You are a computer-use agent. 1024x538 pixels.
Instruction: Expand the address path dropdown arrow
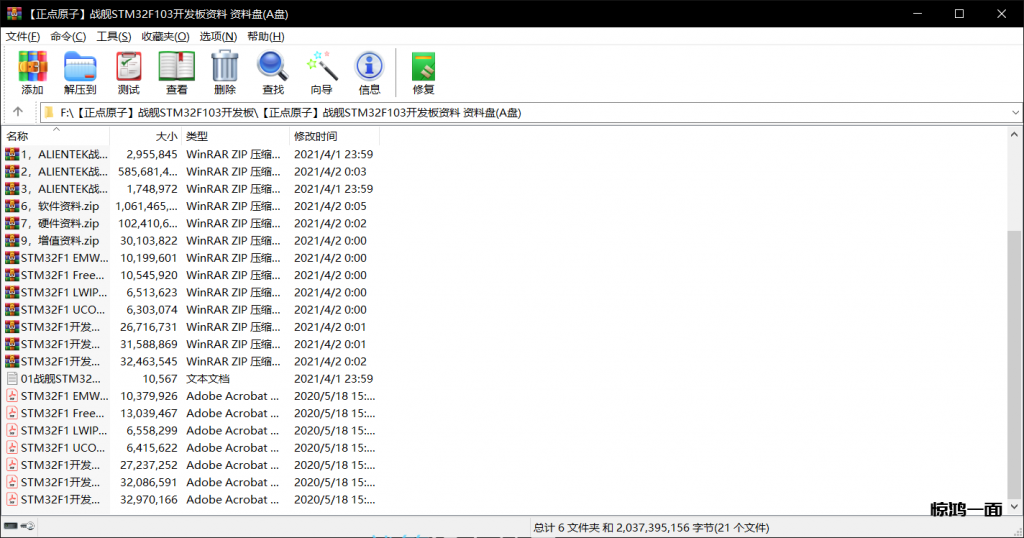(1013, 112)
